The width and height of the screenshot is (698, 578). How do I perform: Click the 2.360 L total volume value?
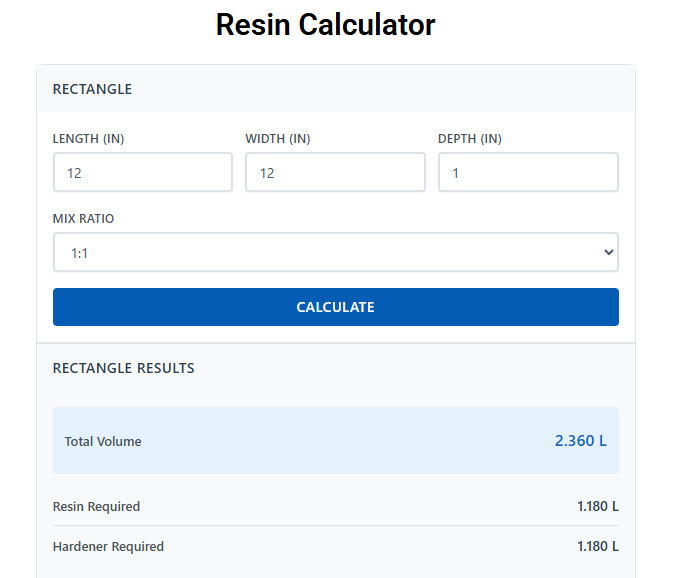click(x=580, y=440)
